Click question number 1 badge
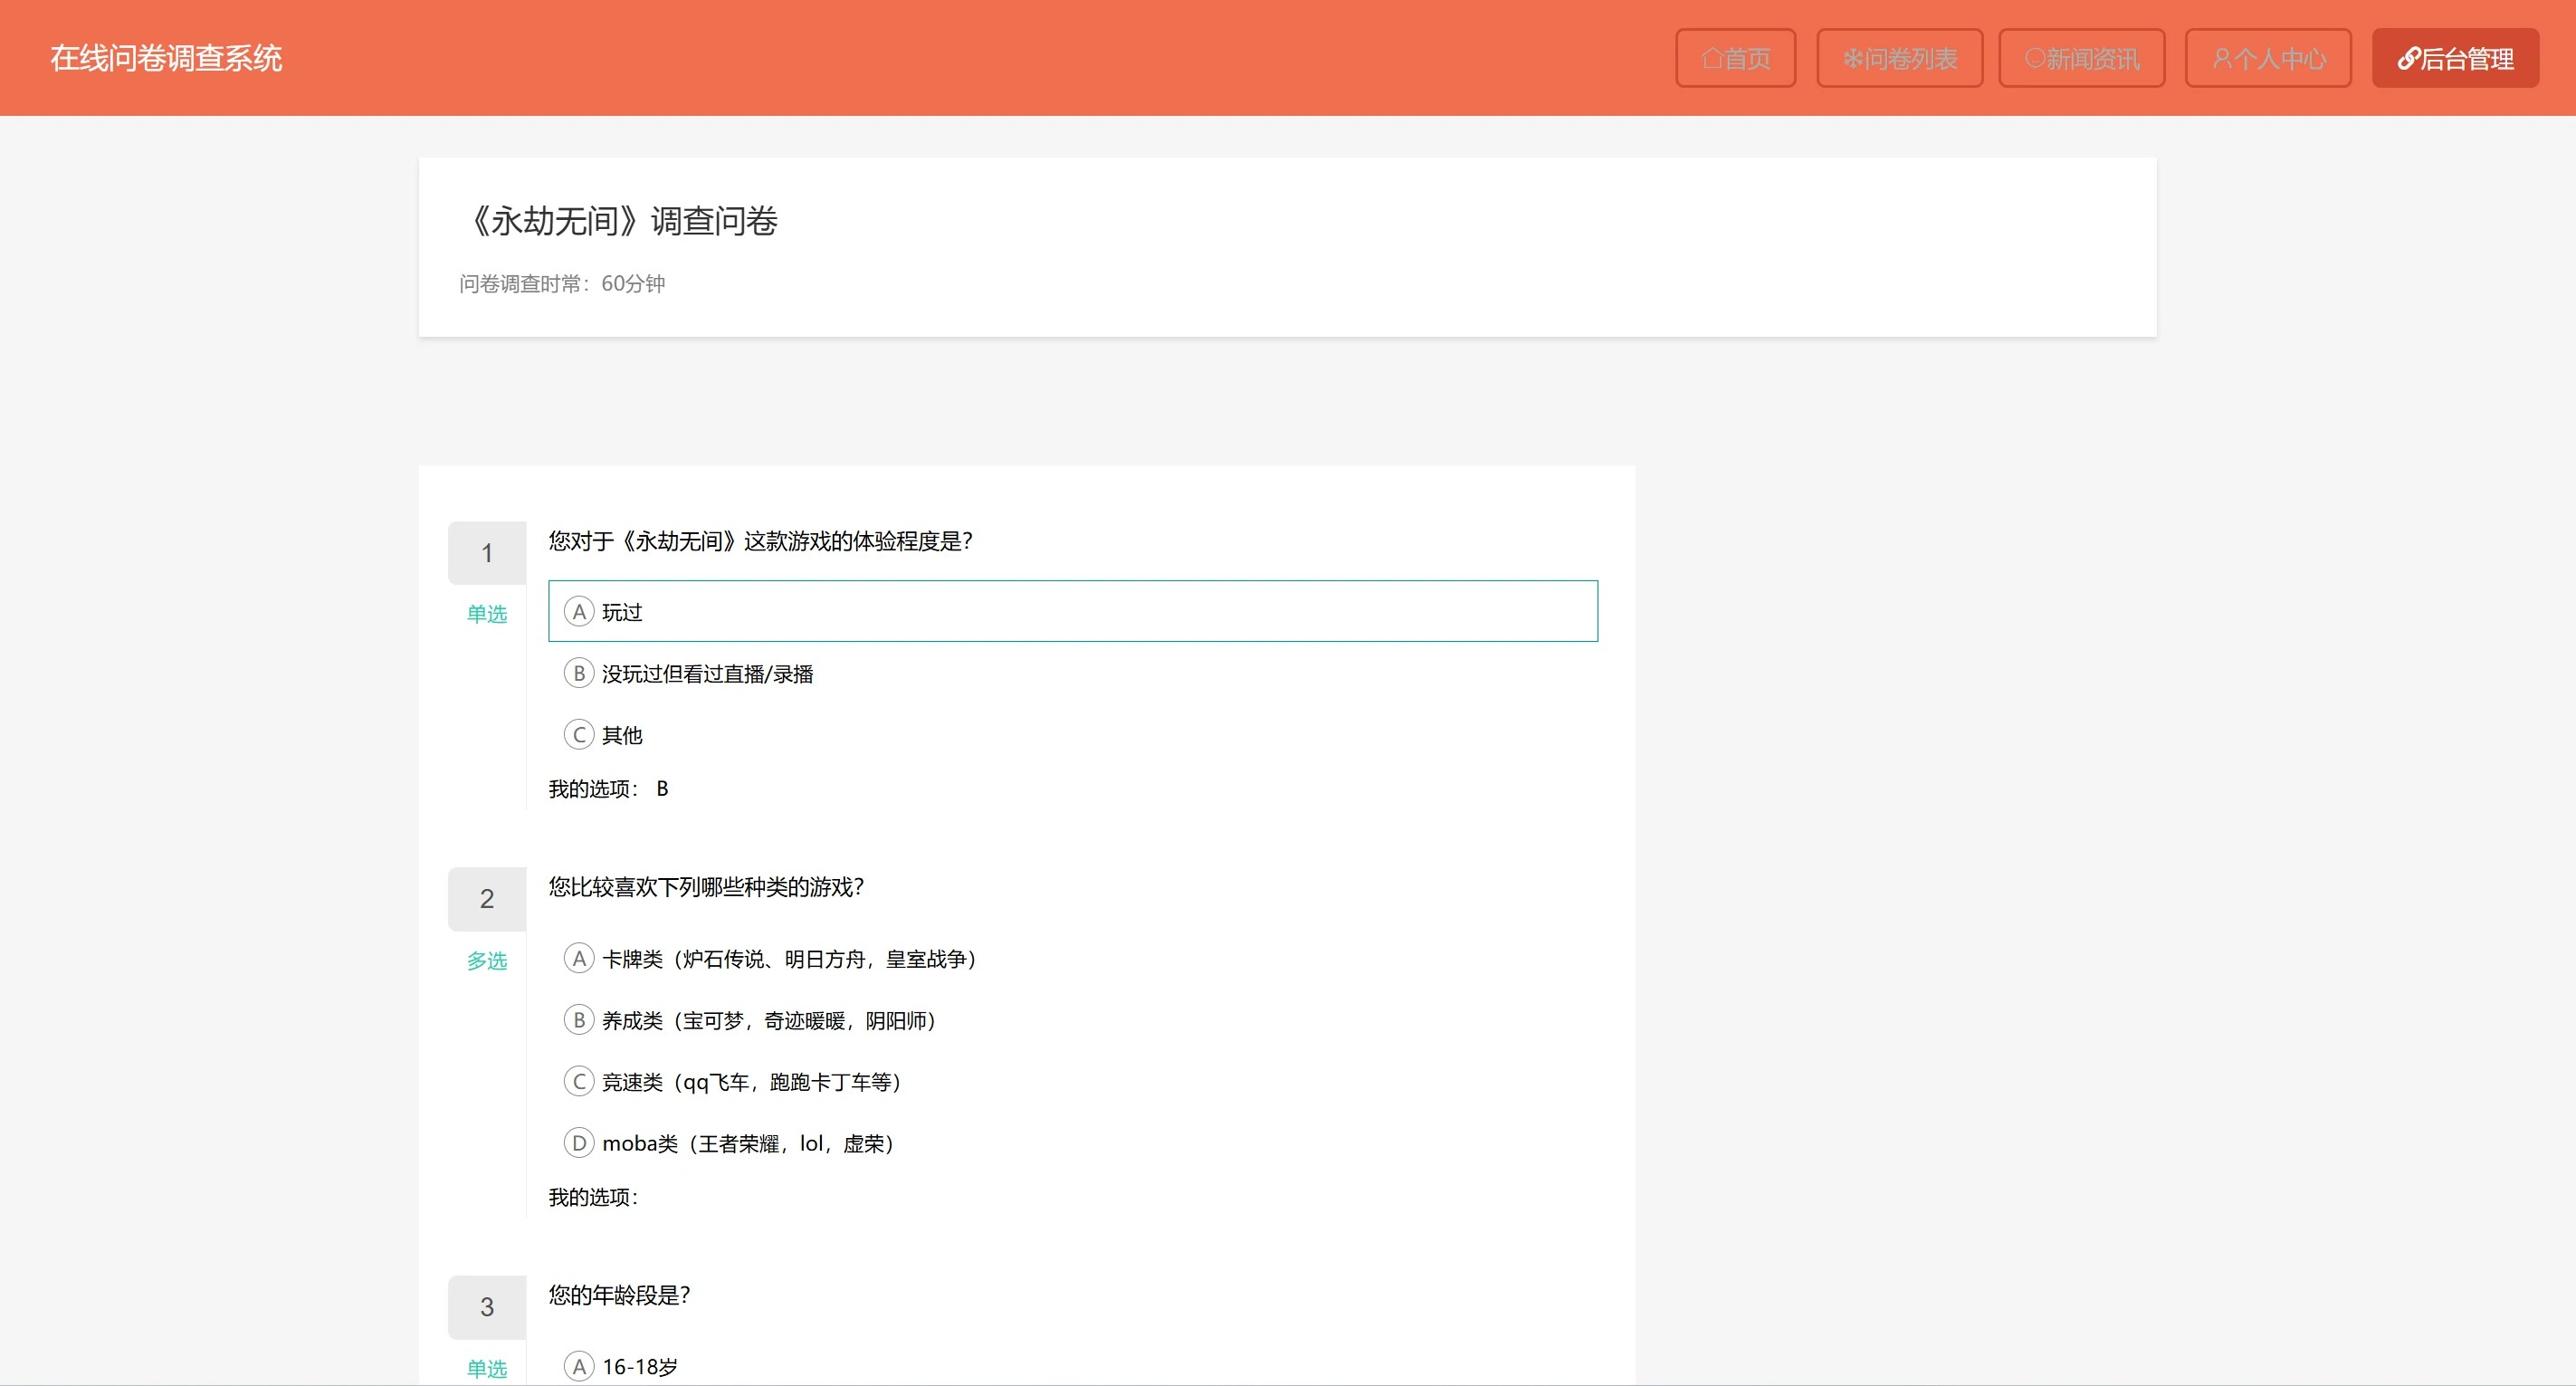Viewport: 2576px width, 1386px height. [487, 553]
